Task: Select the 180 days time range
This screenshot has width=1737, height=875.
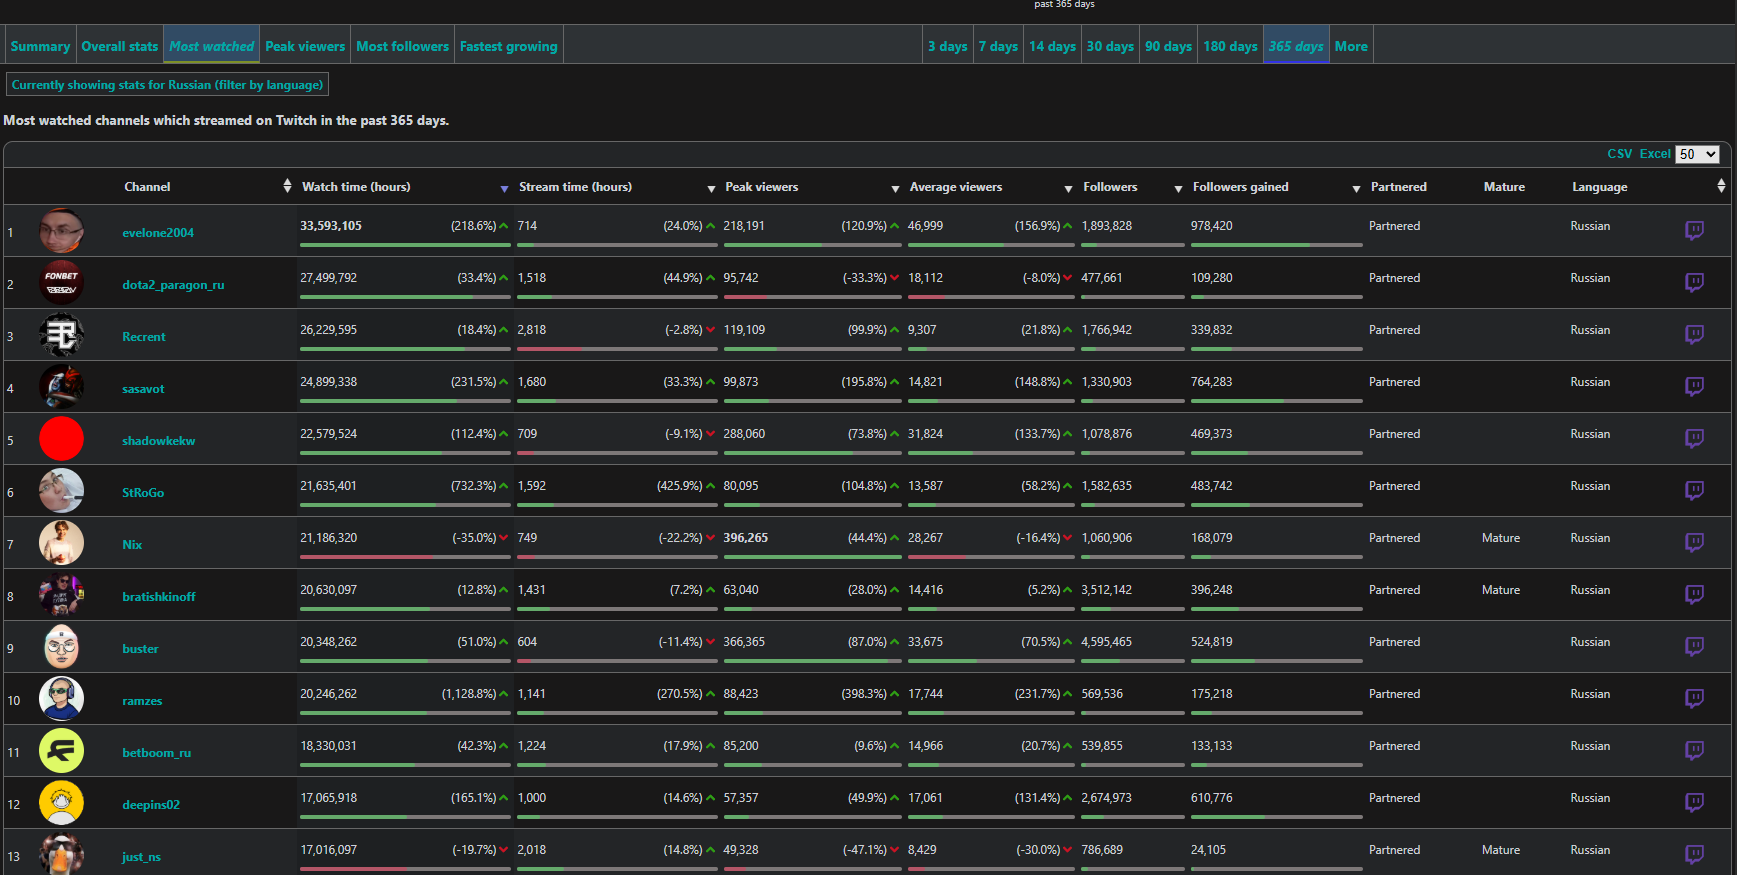Action: [x=1230, y=46]
